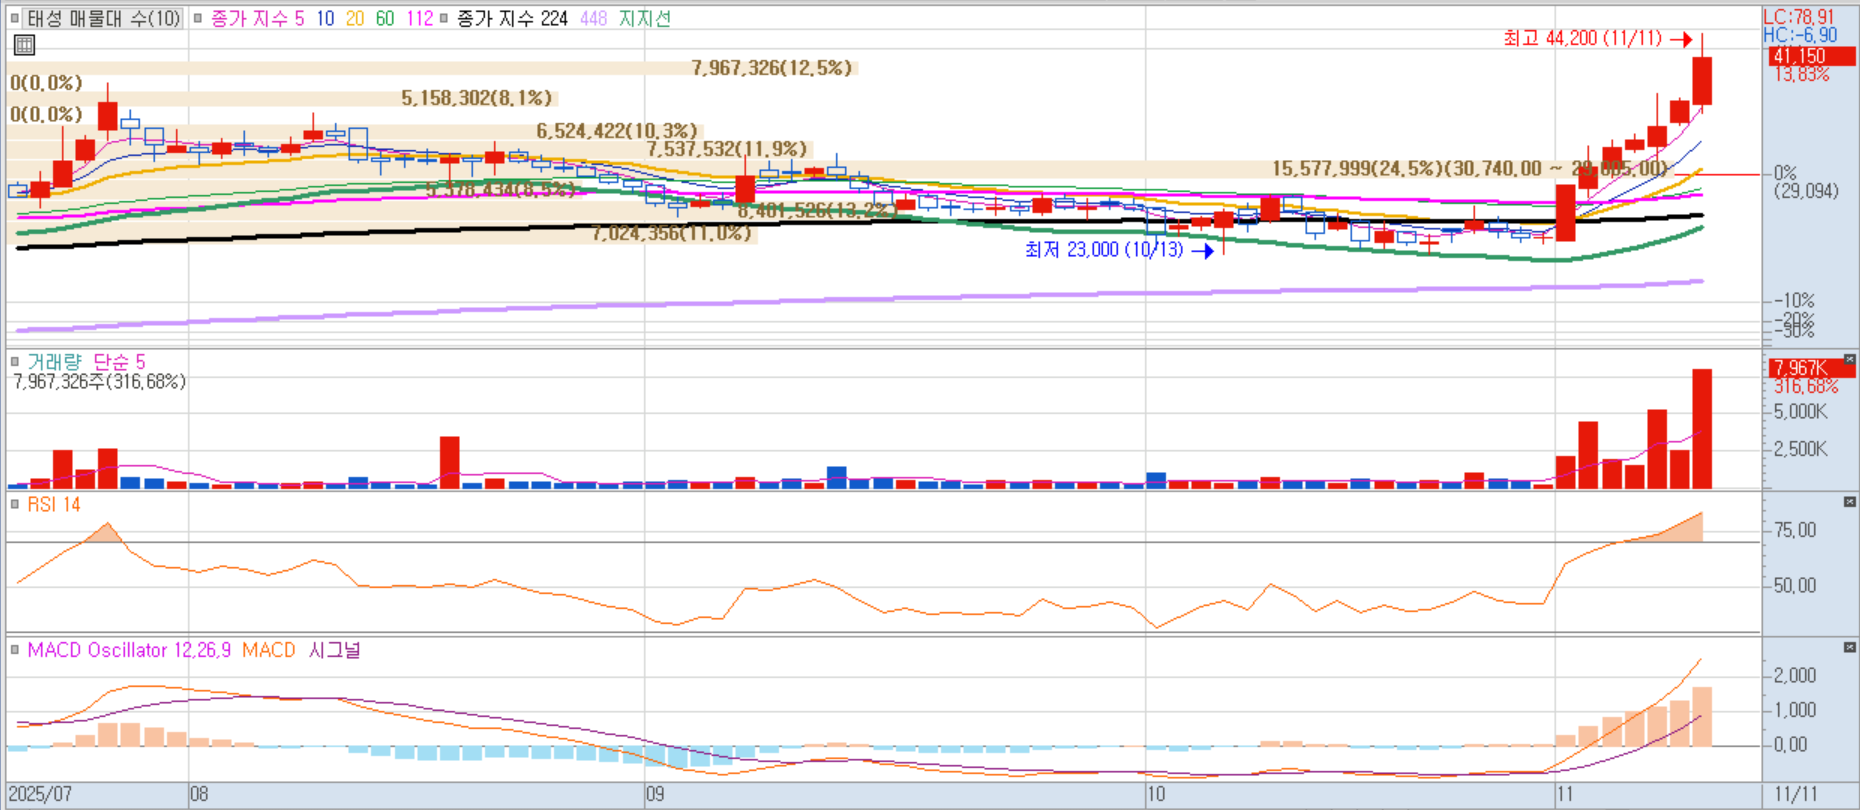The width and height of the screenshot is (1860, 810).
Task: Click the 75,00 RSI axis label
Action: 1794,530
